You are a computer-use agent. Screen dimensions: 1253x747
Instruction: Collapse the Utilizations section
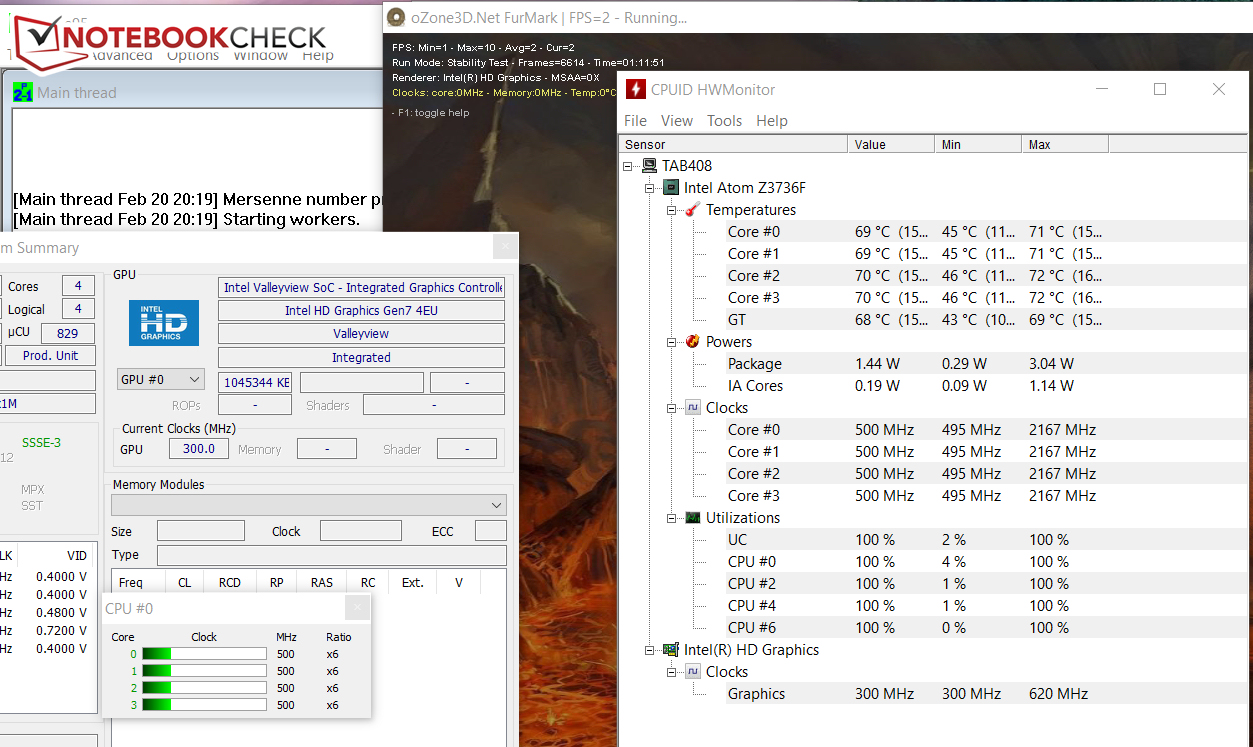(672, 518)
